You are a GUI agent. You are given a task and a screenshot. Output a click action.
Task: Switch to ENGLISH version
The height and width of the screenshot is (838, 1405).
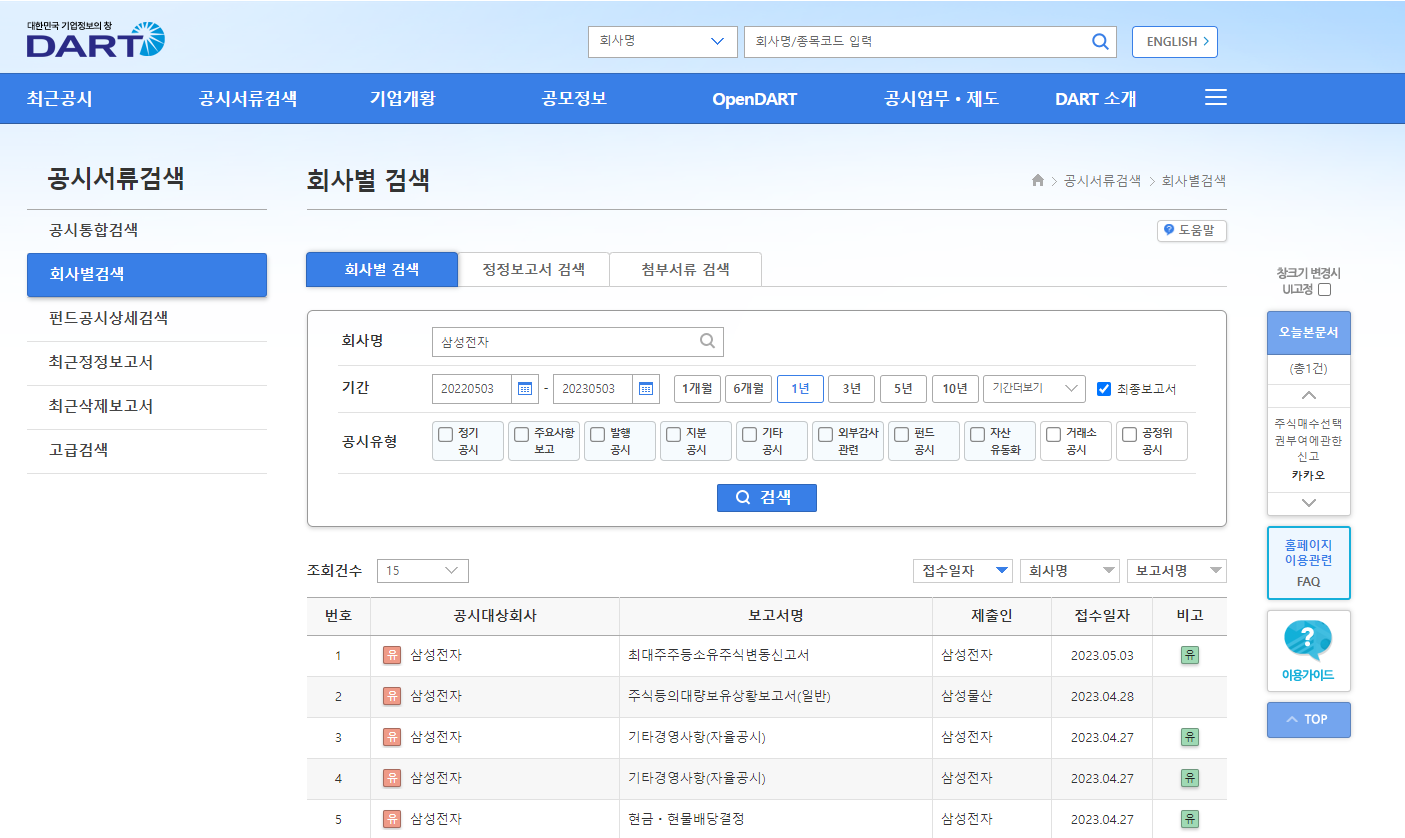point(1175,42)
